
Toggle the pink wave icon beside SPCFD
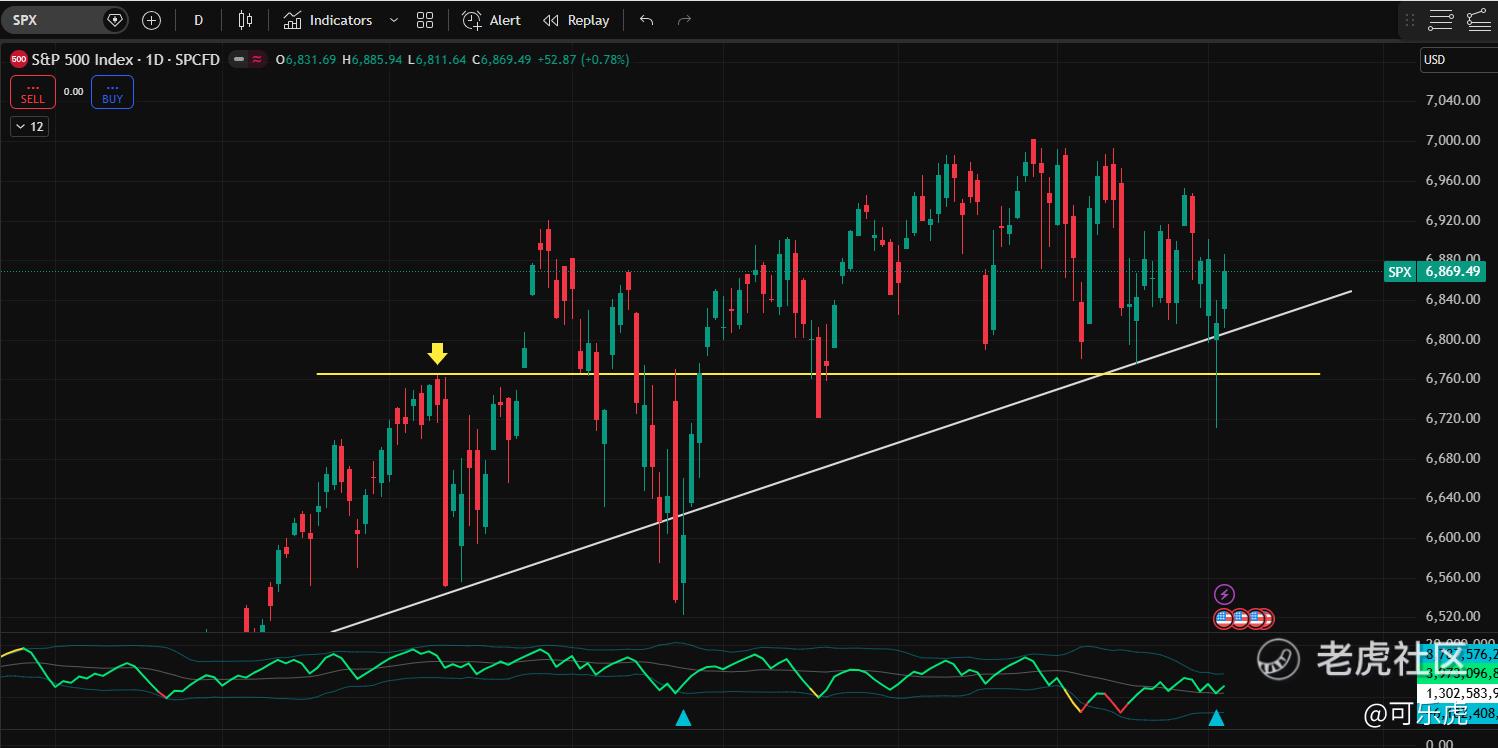(257, 60)
